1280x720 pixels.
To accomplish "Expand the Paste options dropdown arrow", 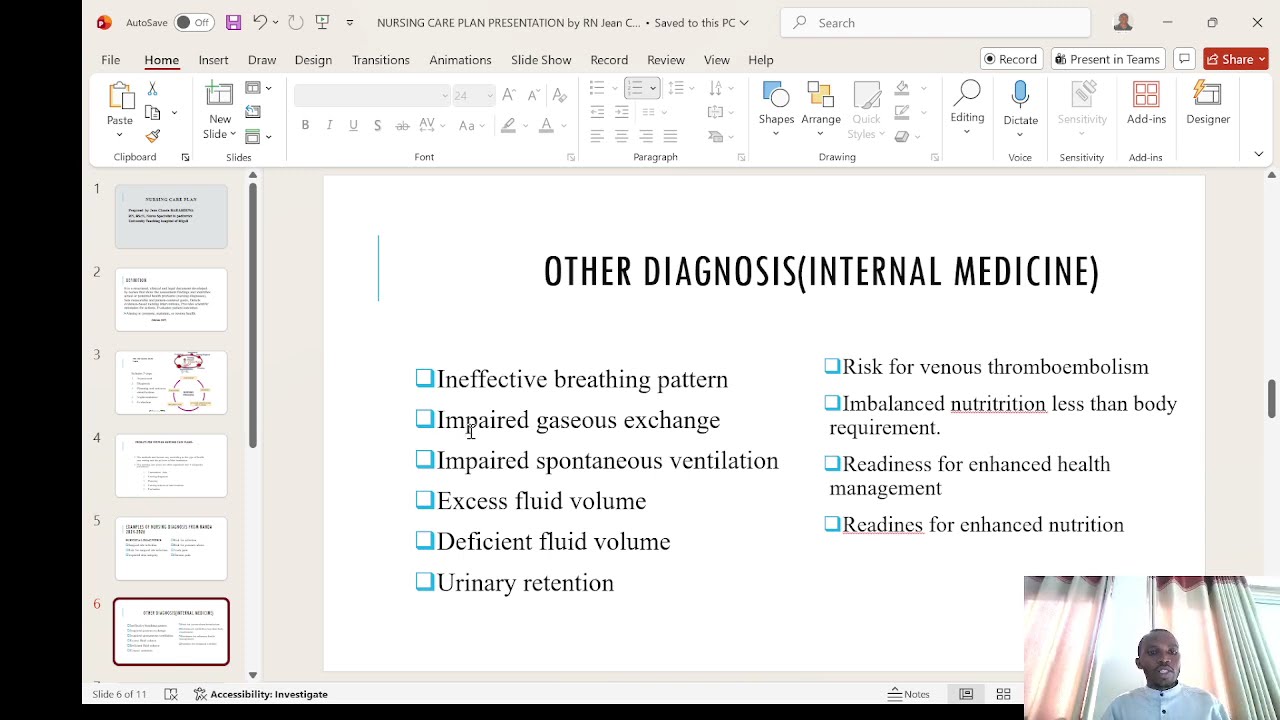I will click(120, 136).
